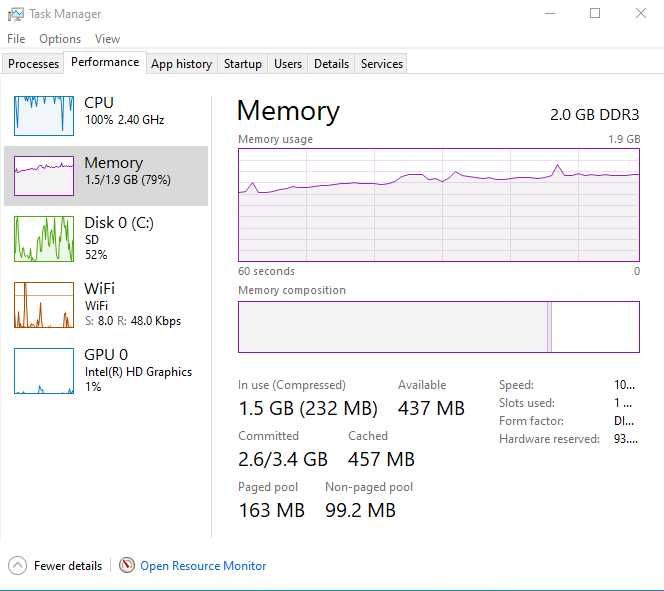Close the Task Manager window

point(641,14)
